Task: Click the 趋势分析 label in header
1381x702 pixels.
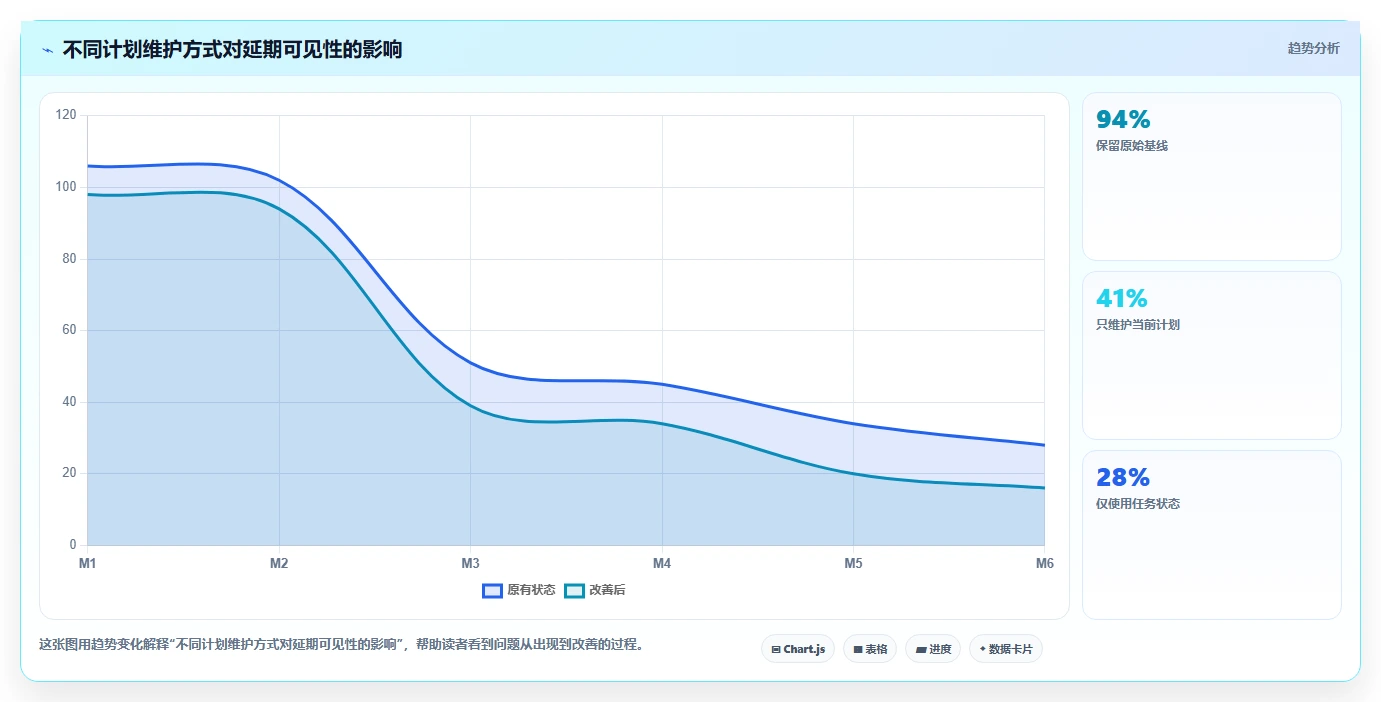Action: coord(1313,48)
